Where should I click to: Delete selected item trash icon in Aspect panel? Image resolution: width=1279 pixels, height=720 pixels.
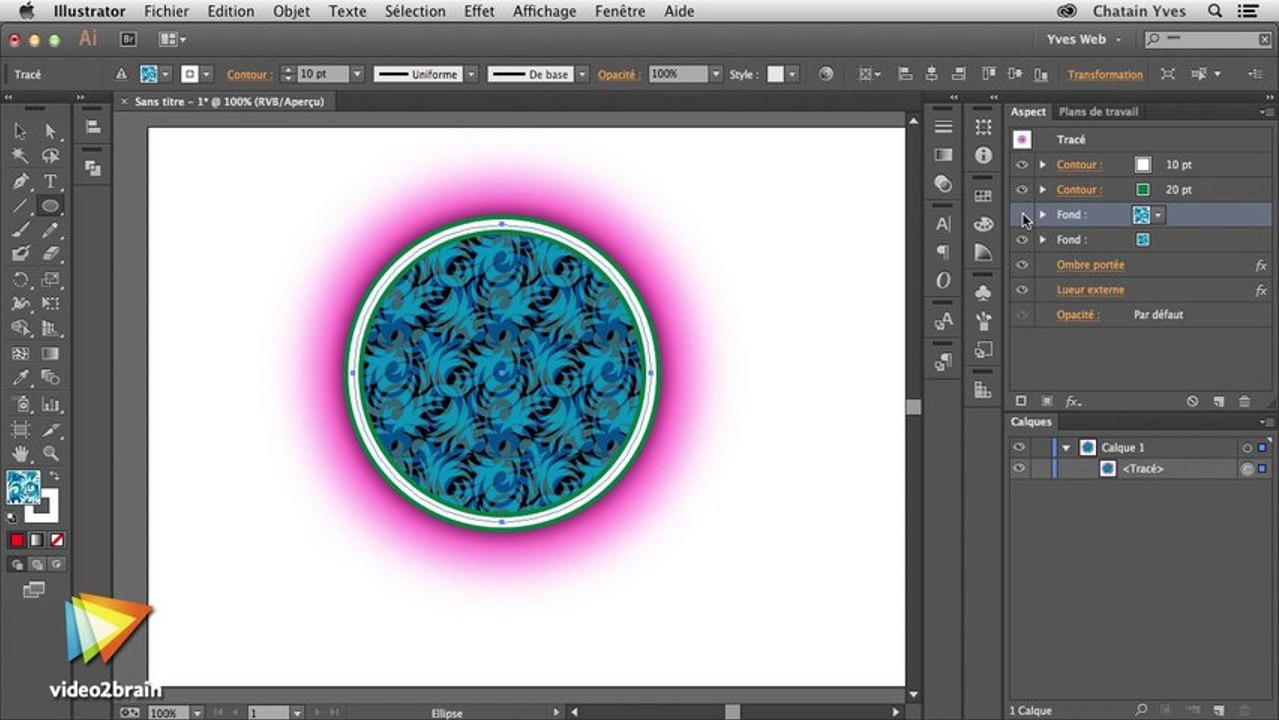pos(1244,401)
